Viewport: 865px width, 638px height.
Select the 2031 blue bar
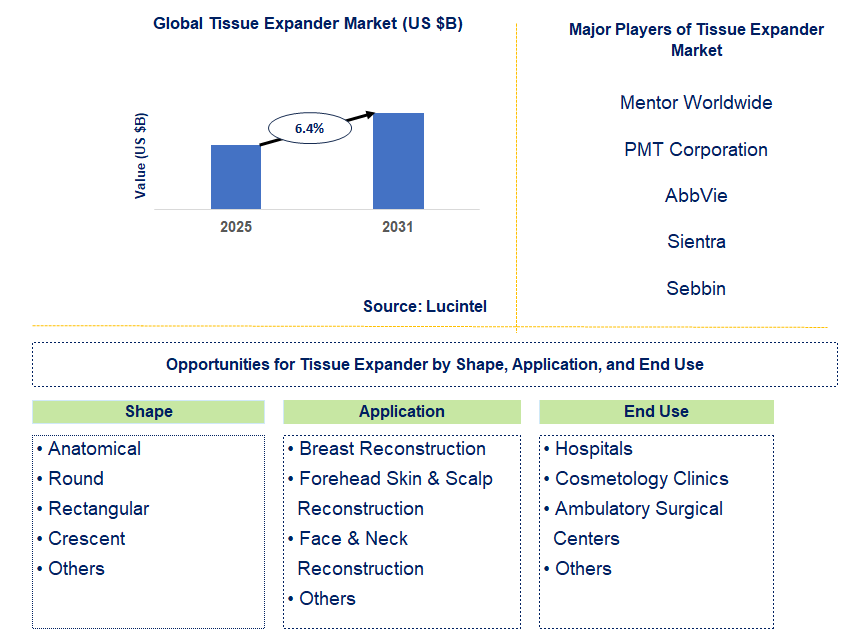coord(398,161)
